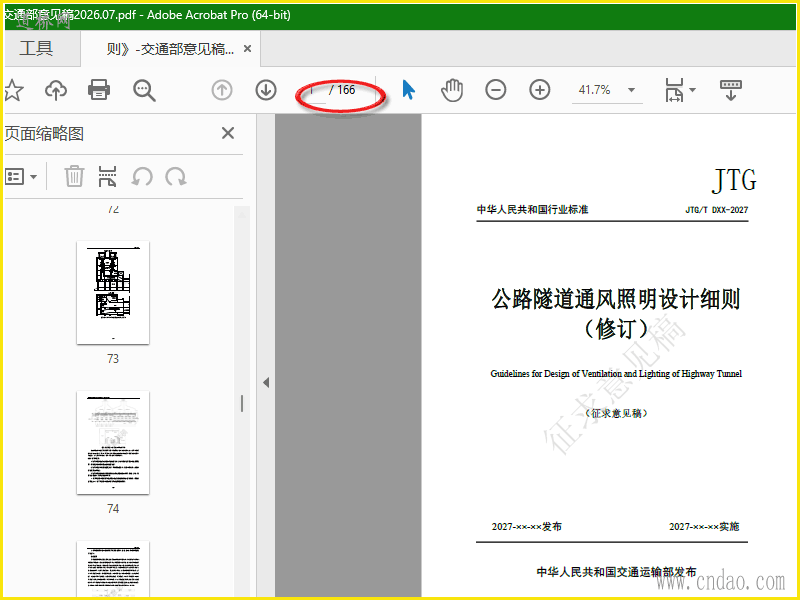Click the 2027-××-××发布 date text
800x600 pixels.
pyautogui.click(x=527, y=527)
